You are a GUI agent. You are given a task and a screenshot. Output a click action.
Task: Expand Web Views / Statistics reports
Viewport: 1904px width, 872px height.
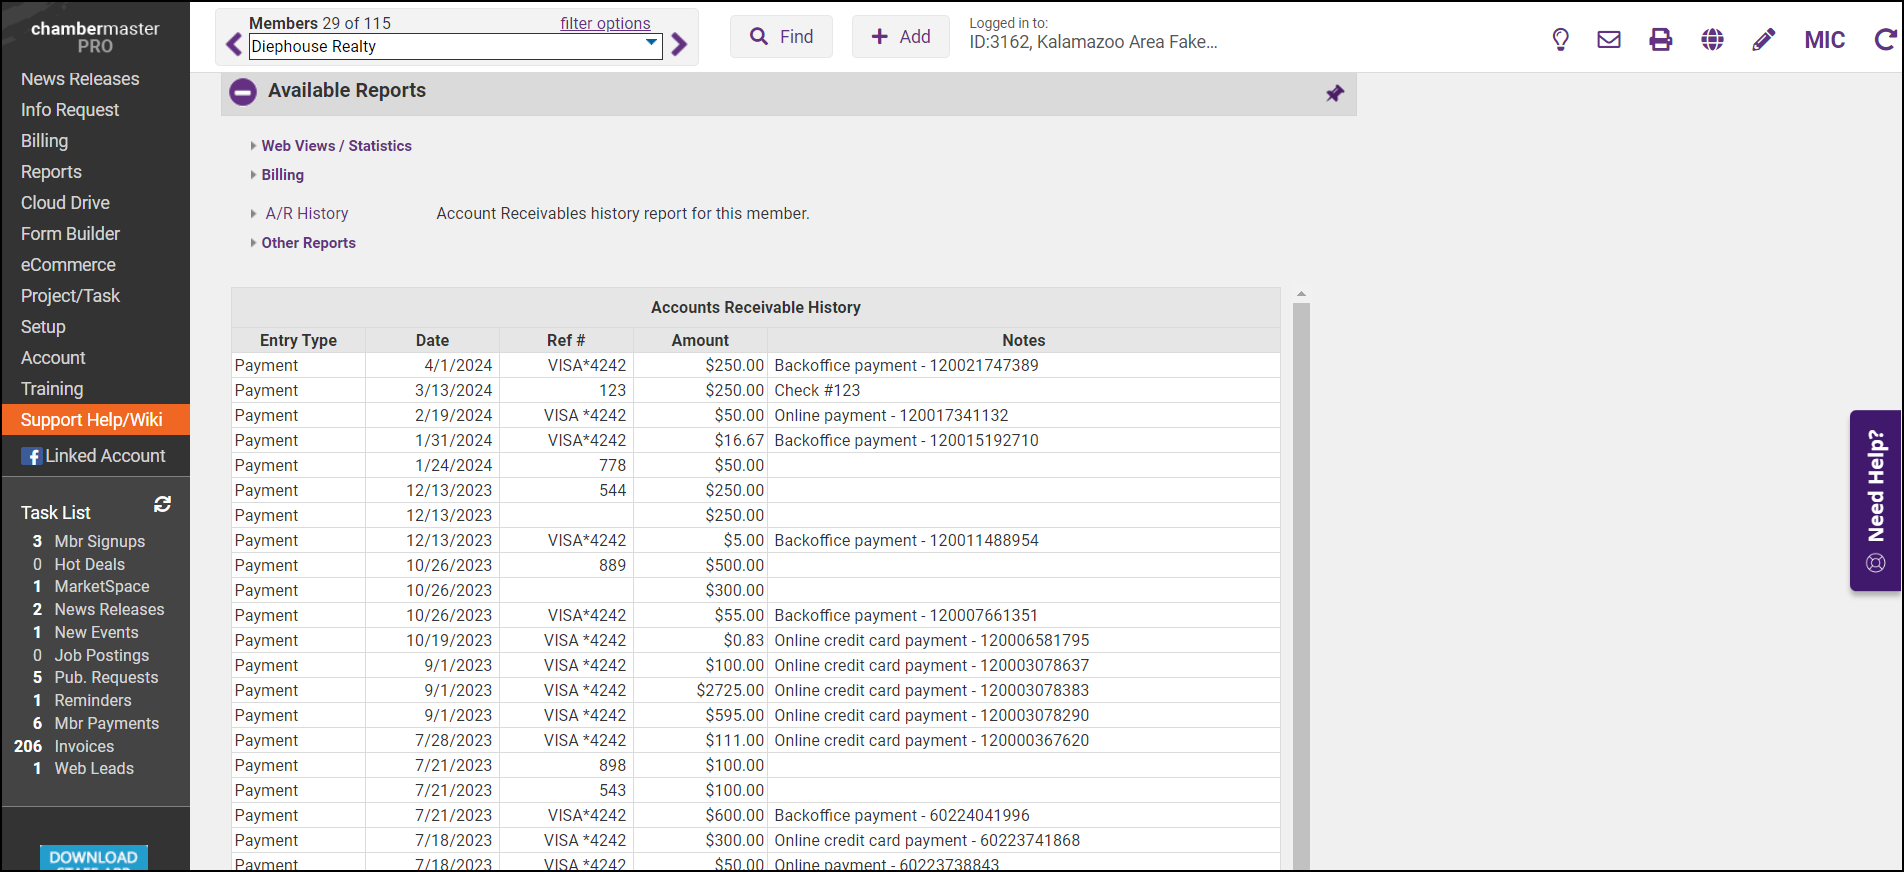click(x=336, y=146)
